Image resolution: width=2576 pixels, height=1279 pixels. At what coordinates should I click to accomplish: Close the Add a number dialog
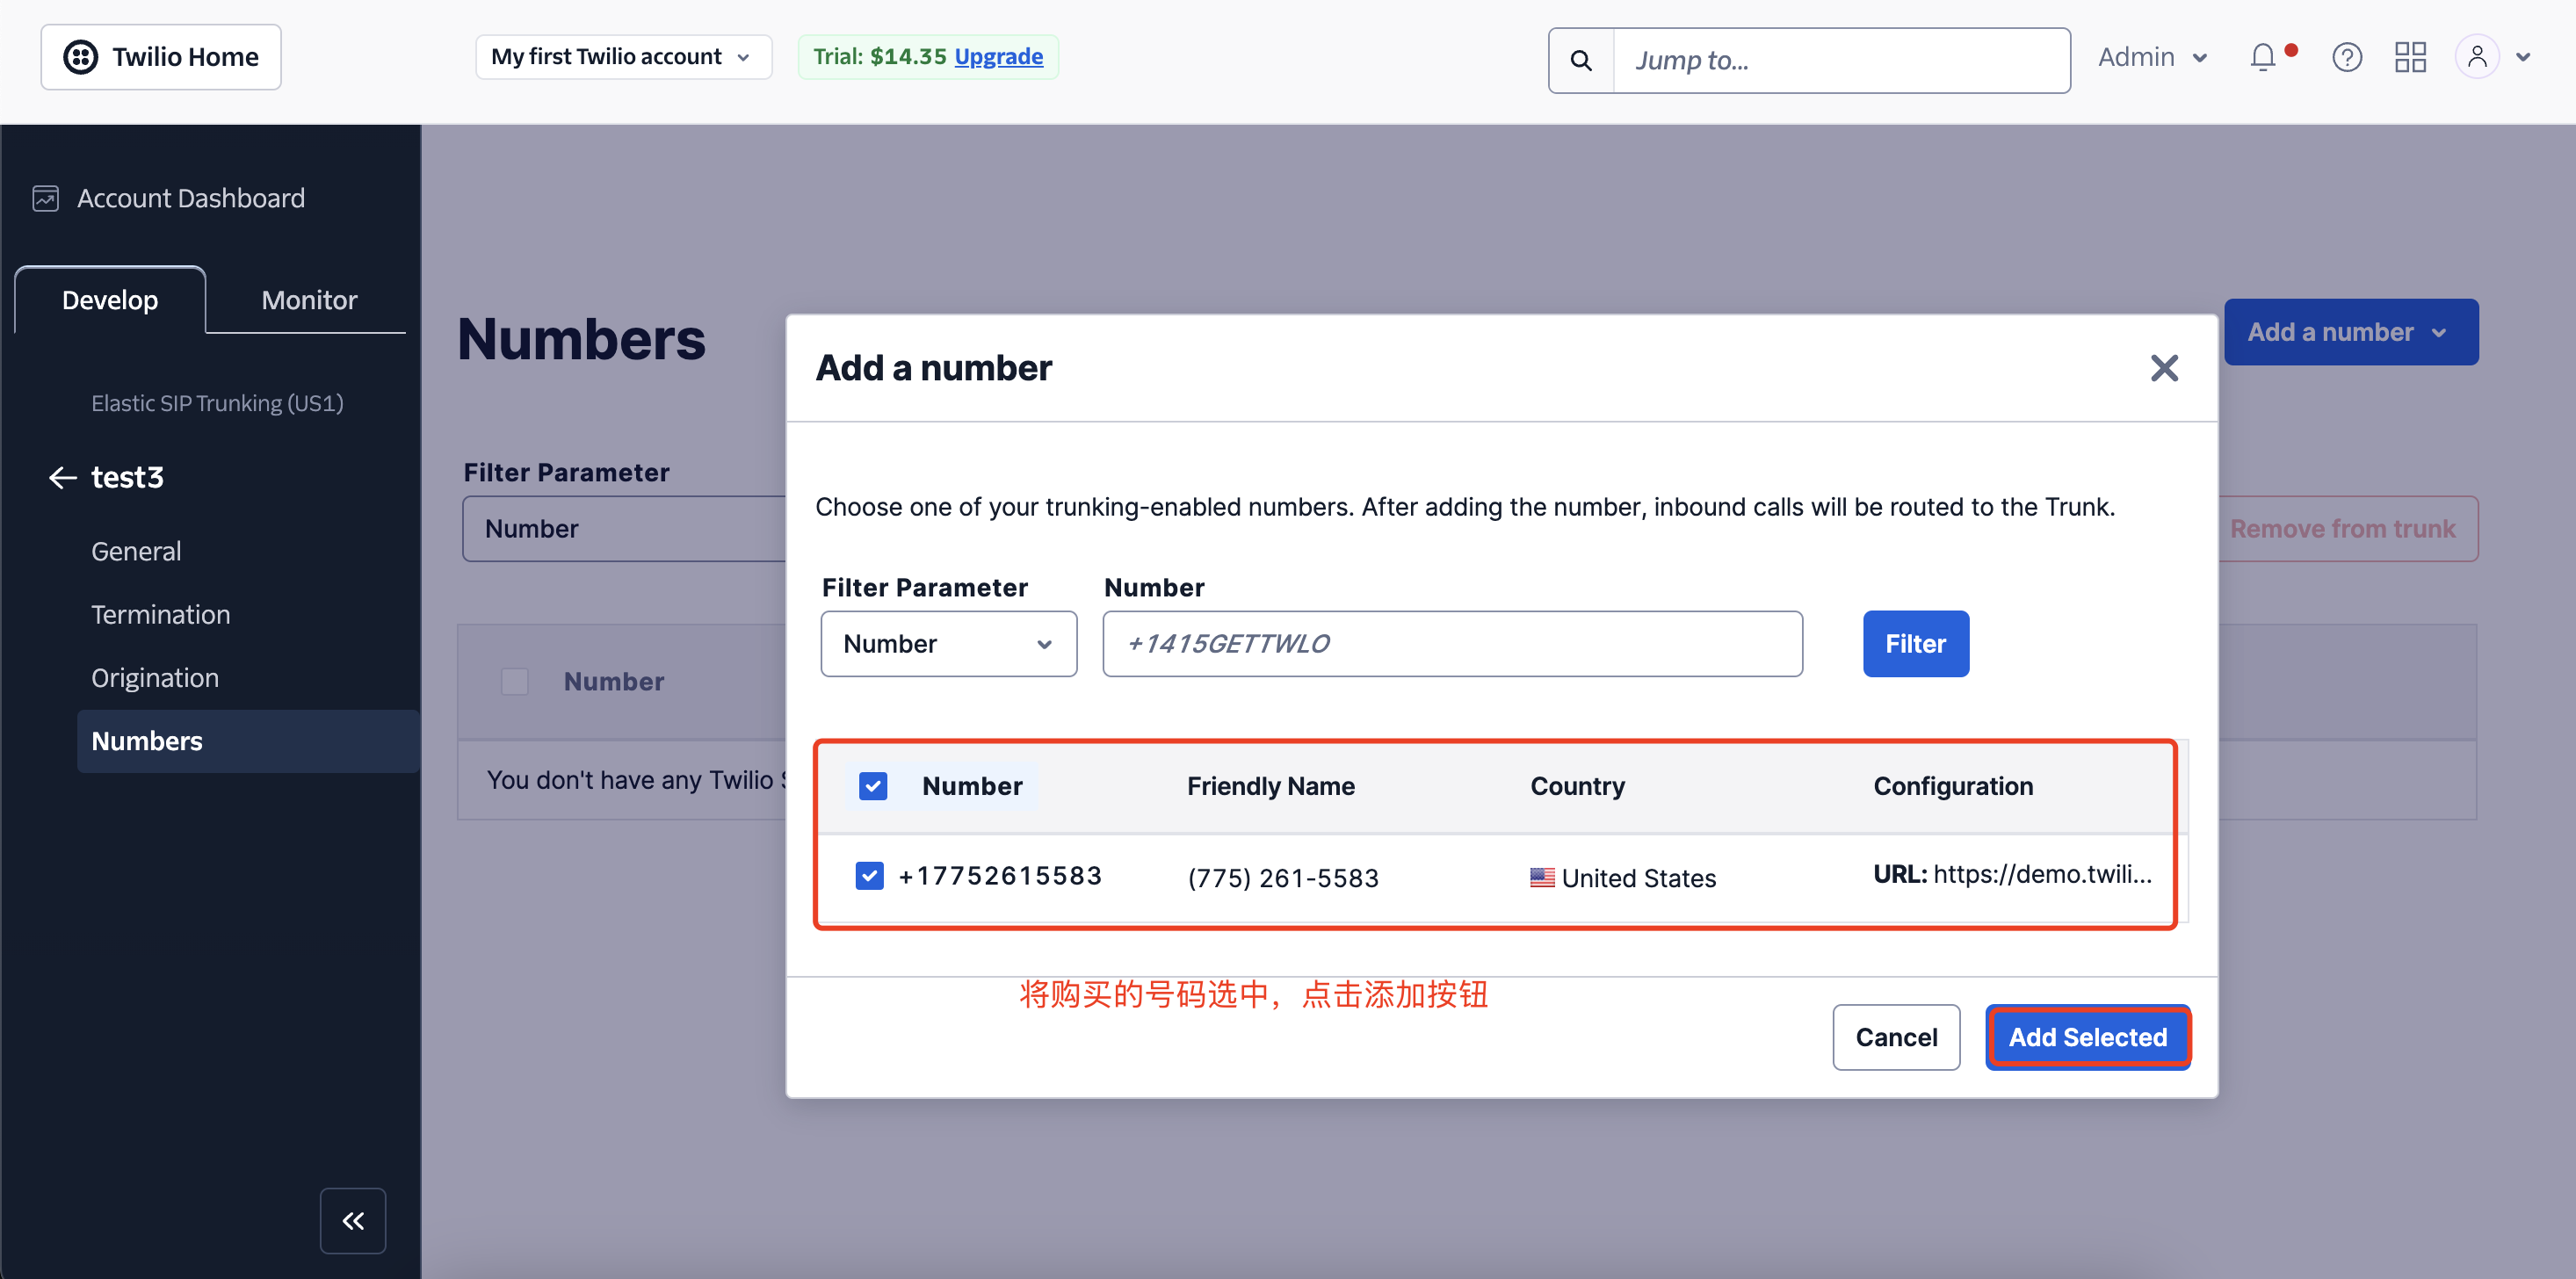pyautogui.click(x=2164, y=368)
